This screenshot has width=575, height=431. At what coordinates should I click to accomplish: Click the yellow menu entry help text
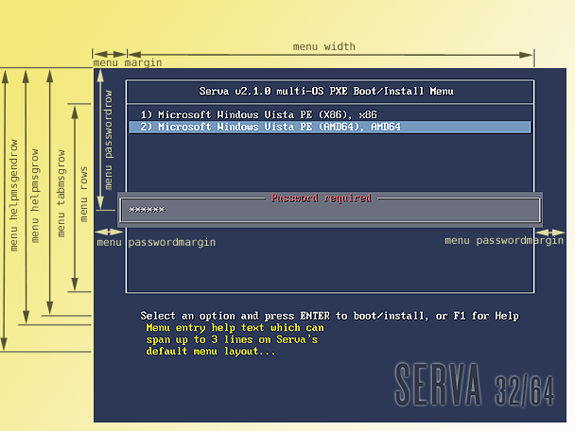[235, 339]
